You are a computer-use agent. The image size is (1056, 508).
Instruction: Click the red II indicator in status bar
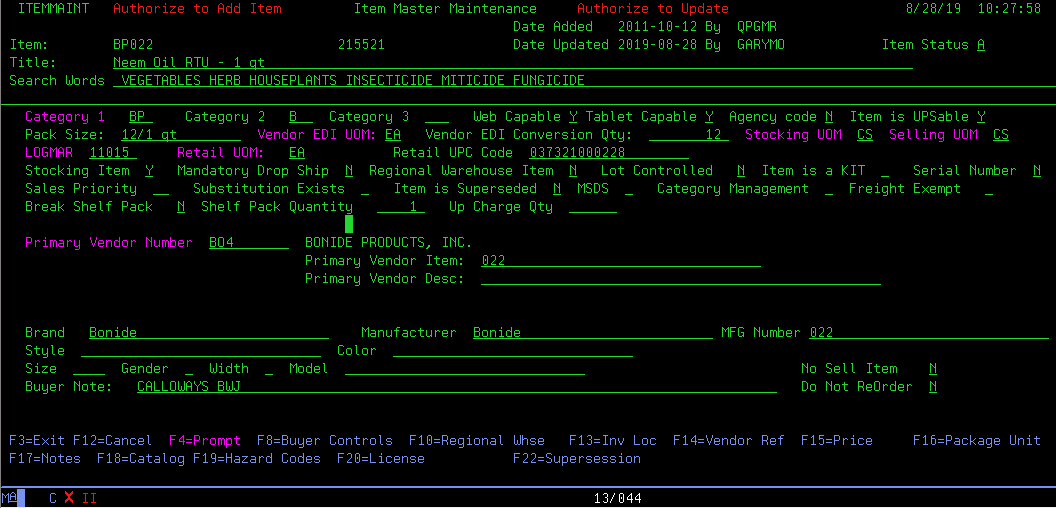(x=89, y=498)
